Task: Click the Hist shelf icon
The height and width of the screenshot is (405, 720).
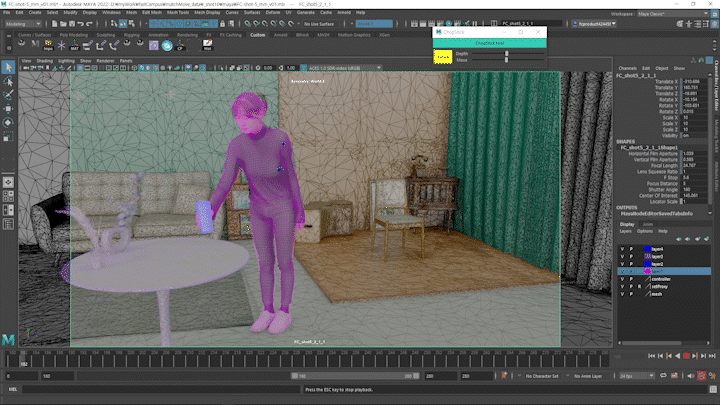Action: [208, 45]
